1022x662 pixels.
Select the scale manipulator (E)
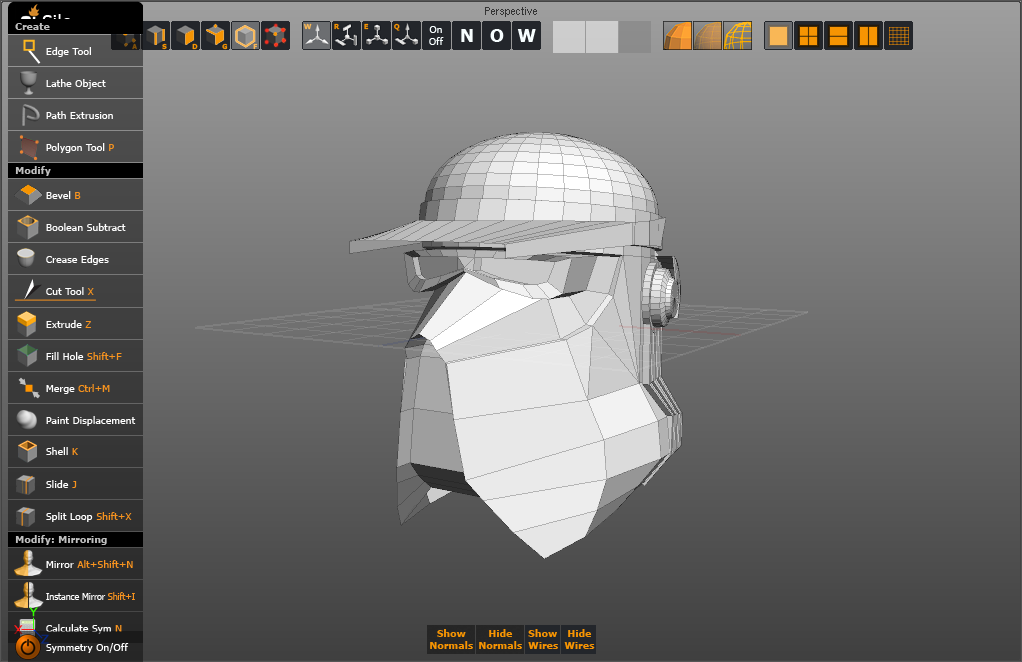point(376,36)
